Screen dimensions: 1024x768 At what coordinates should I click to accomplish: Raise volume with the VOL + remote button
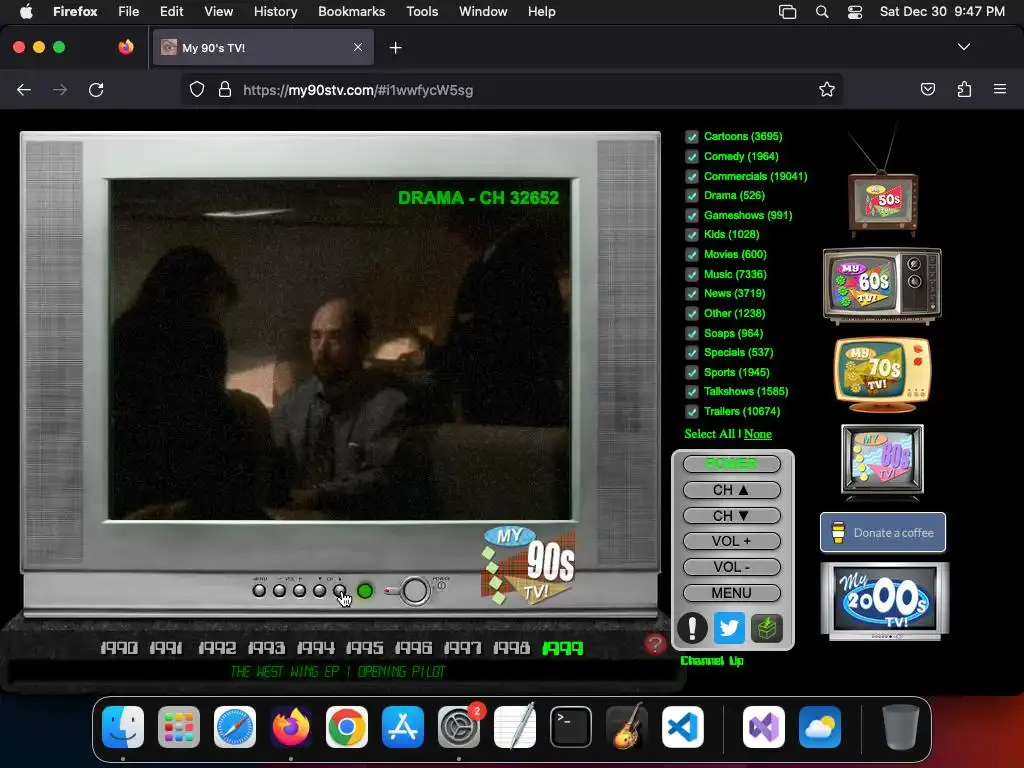pyautogui.click(x=731, y=541)
